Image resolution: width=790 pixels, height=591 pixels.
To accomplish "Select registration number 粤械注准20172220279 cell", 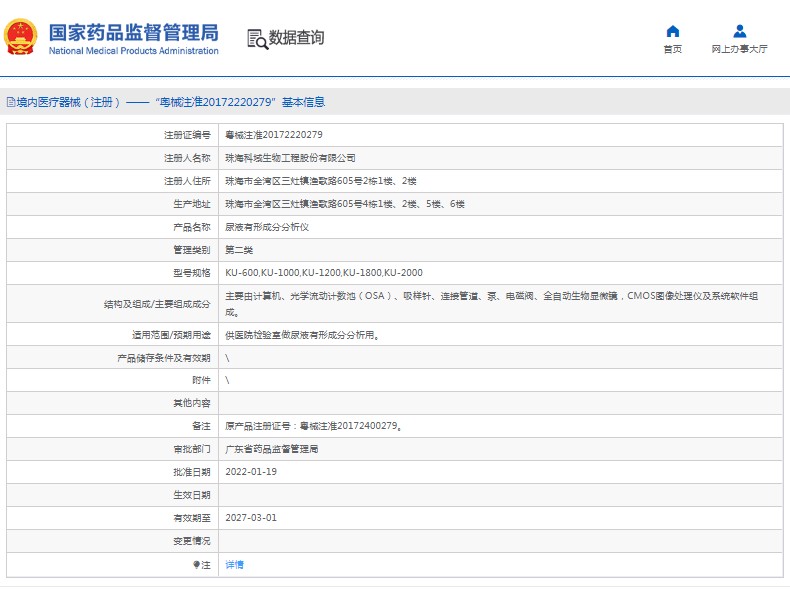I will tap(274, 135).
